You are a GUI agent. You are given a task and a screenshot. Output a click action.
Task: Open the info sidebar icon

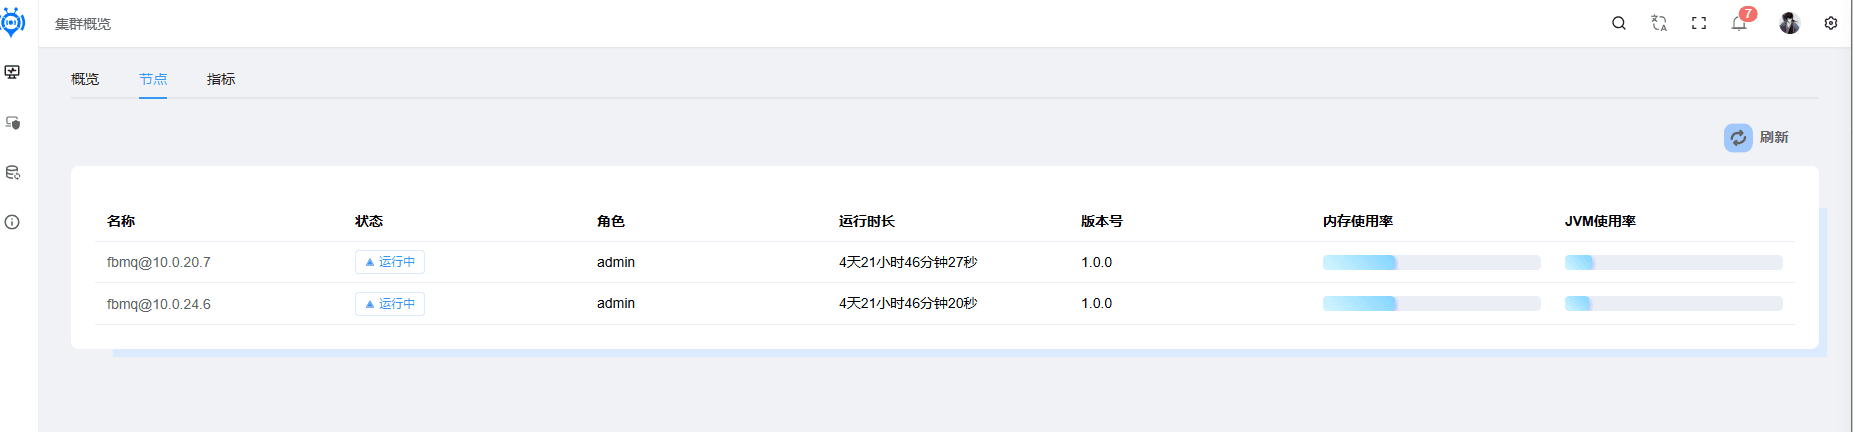(12, 222)
